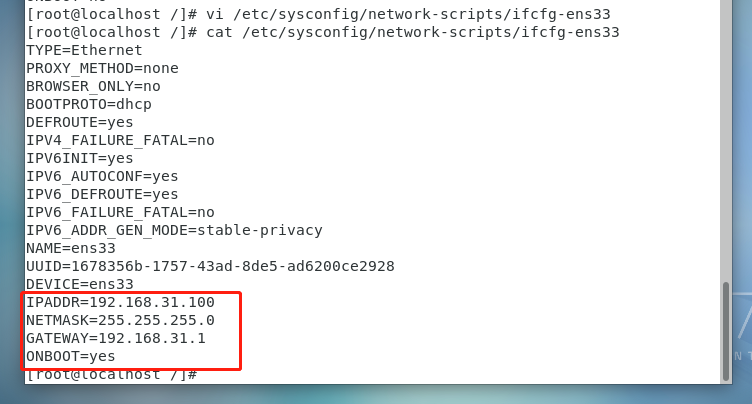Place the cursor on the IPADDR=192.168.31.100 line

[120, 302]
